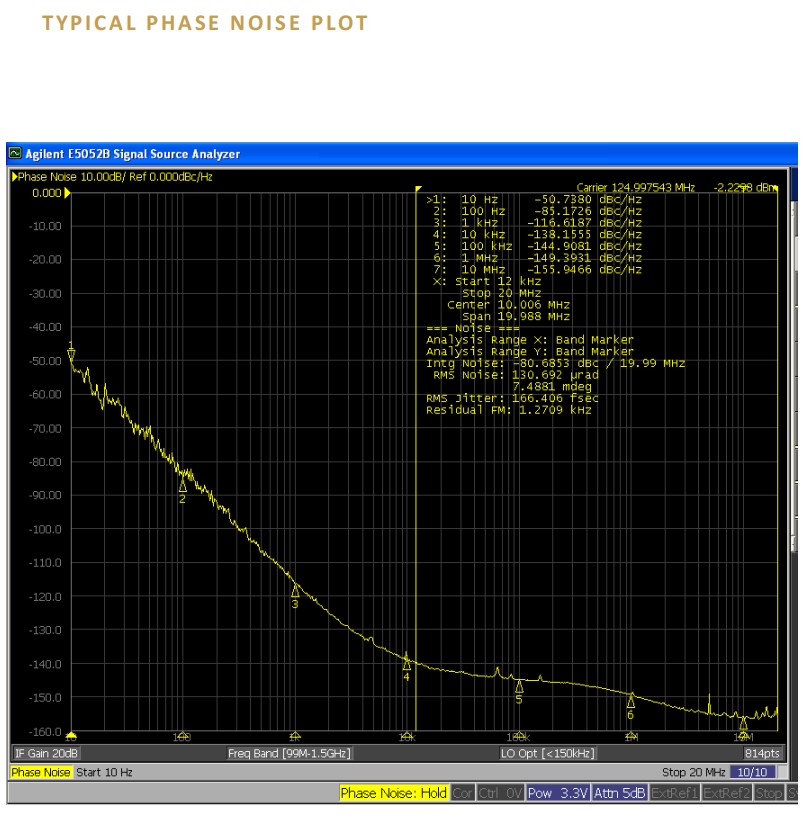Image resolution: width=804 pixels, height=822 pixels.
Task: Click the 814pts point count field
Action: (762, 753)
